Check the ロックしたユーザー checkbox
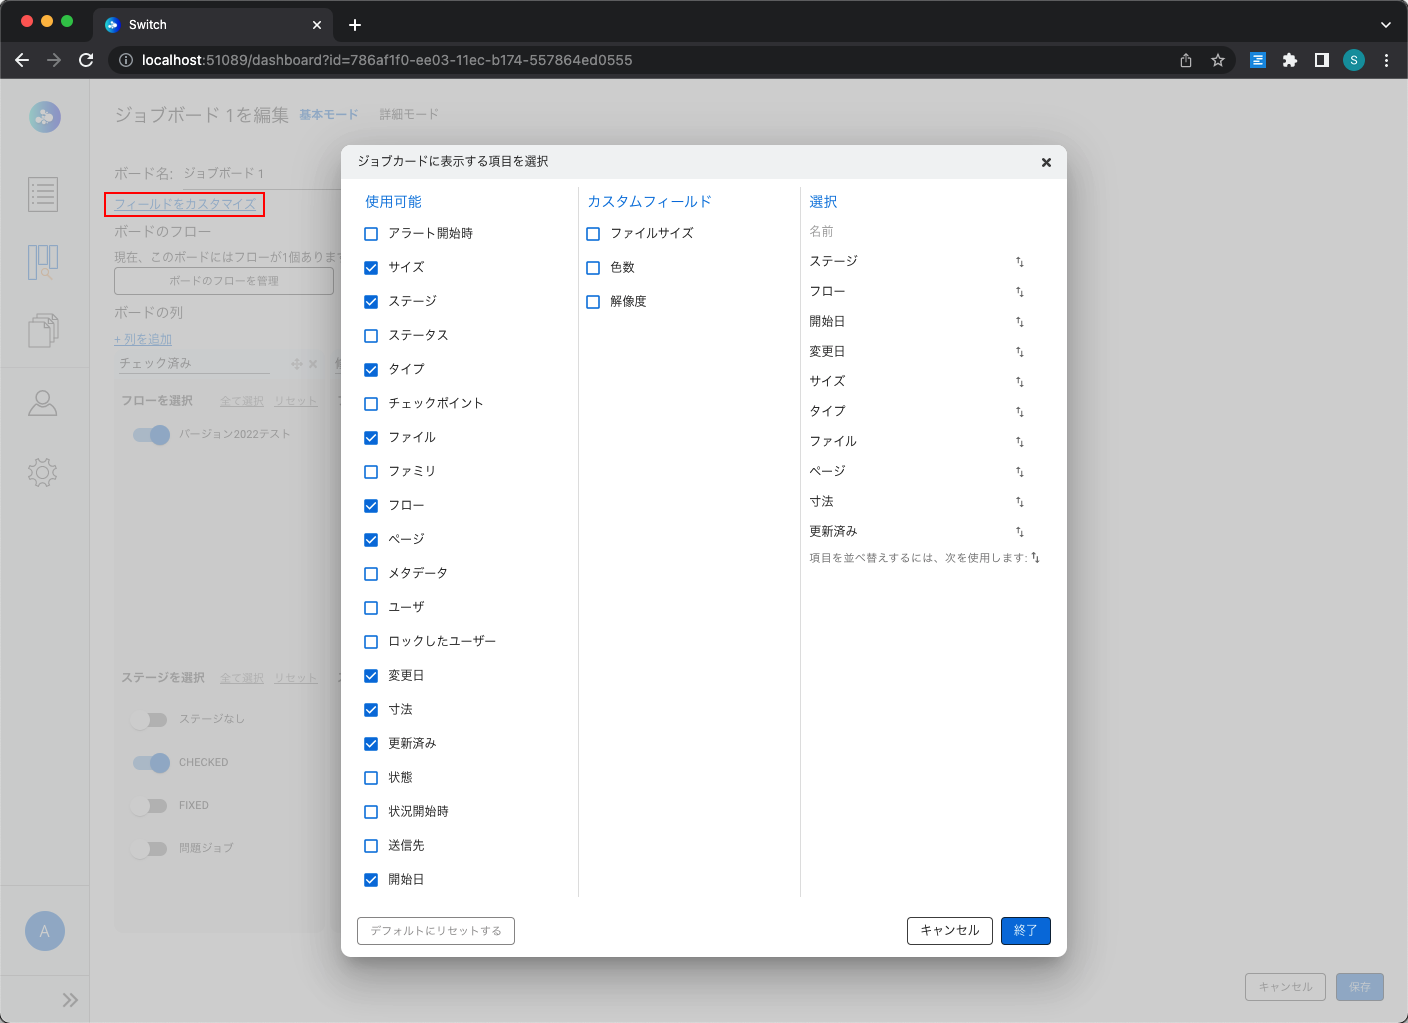This screenshot has height=1023, width=1408. coord(371,642)
